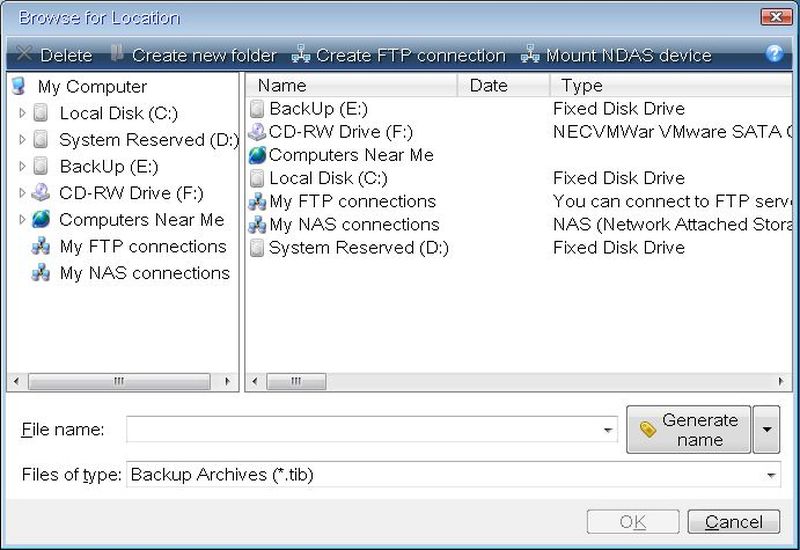
Task: Select Computers Near Me globe in file list
Action: [257, 155]
